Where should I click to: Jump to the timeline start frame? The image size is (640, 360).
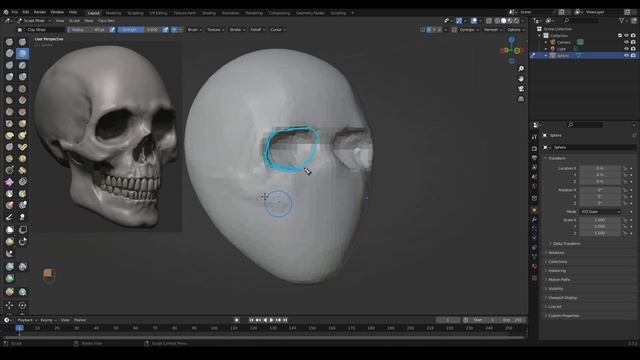pyautogui.click(x=251, y=320)
